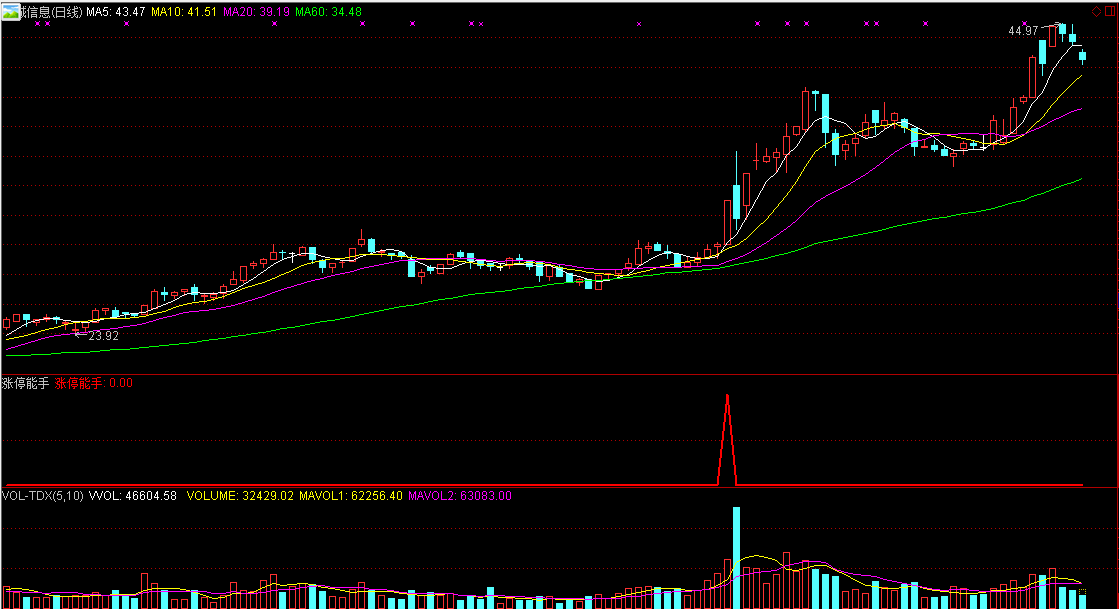1119x609 pixels.
Task: Click the landscape picture icon in the corner
Action: pos(11,11)
